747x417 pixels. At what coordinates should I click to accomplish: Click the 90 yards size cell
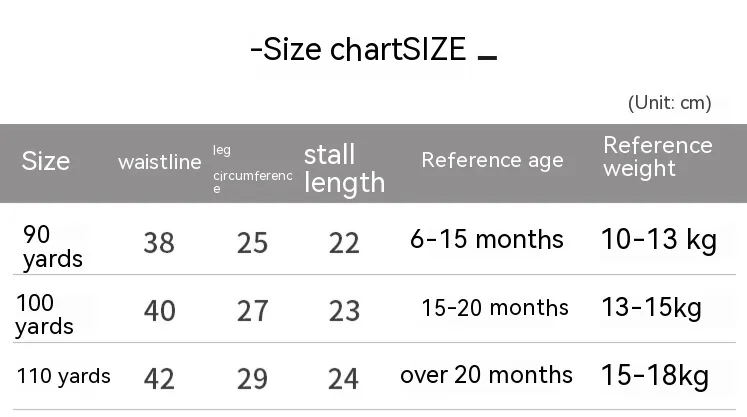coord(52,247)
